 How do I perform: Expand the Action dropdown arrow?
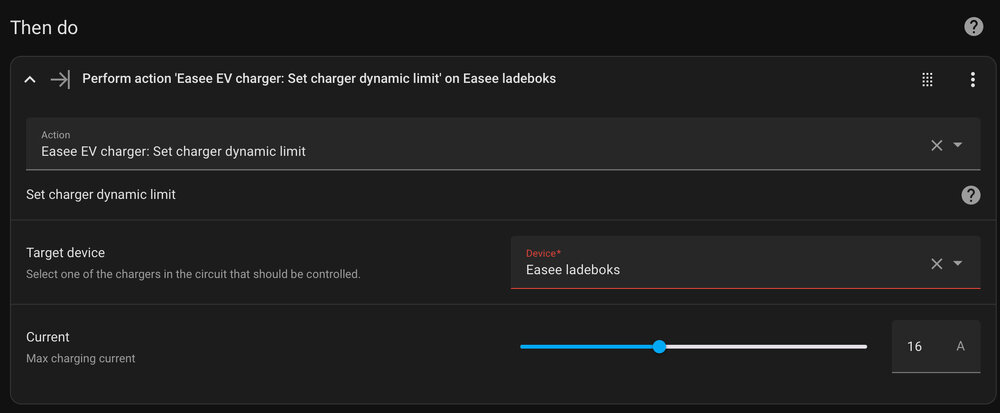click(x=958, y=145)
